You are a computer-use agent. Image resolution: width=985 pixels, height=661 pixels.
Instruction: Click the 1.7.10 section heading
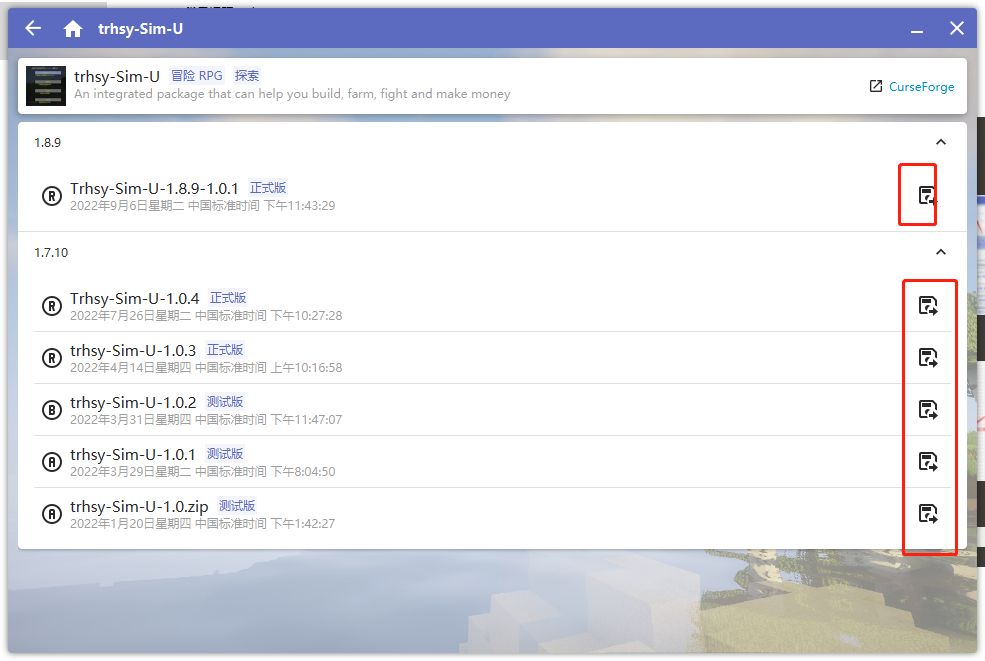coord(51,253)
